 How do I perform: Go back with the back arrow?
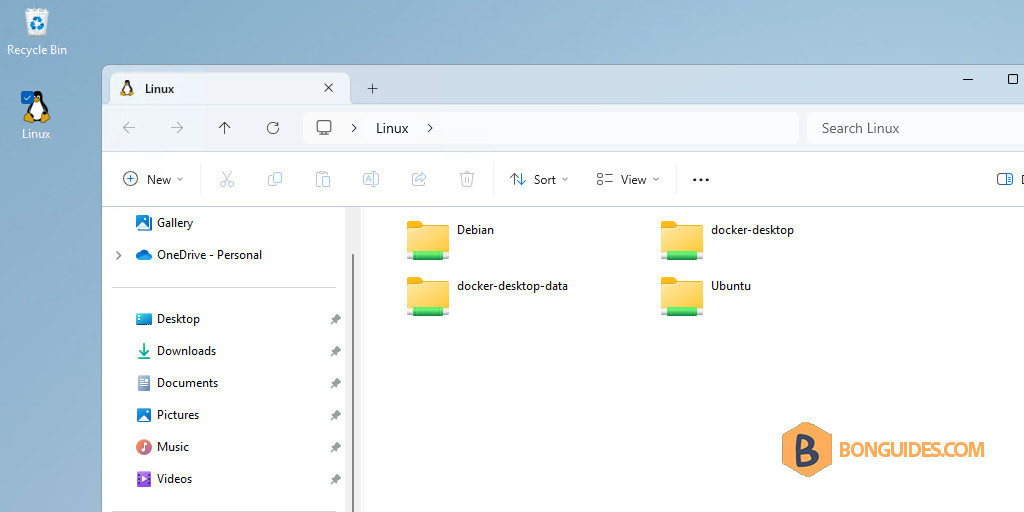coord(129,128)
